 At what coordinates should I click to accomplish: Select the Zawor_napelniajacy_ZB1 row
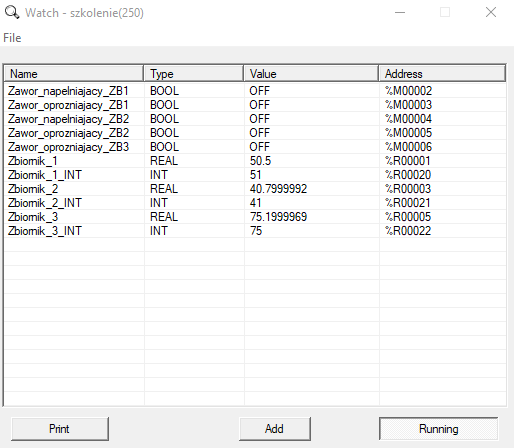(255, 91)
